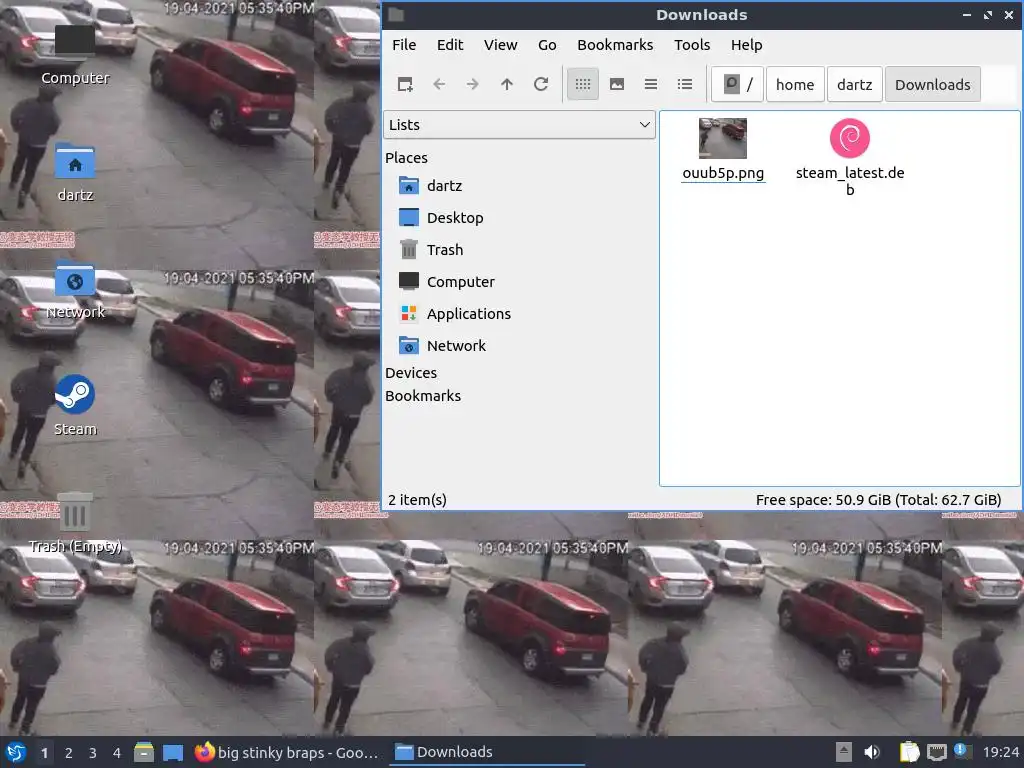The width and height of the screenshot is (1024, 768).
Task: Click the removable media eject tray icon
Action: click(844, 752)
